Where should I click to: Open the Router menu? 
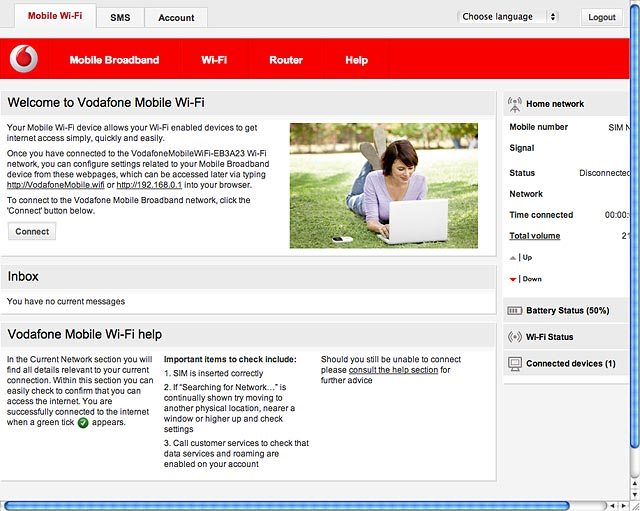click(286, 60)
